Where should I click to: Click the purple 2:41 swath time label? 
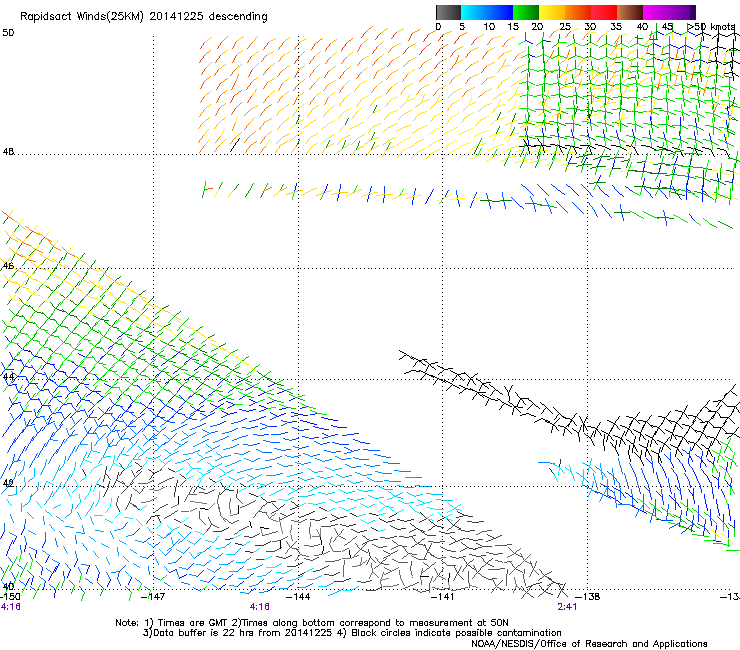567,607
